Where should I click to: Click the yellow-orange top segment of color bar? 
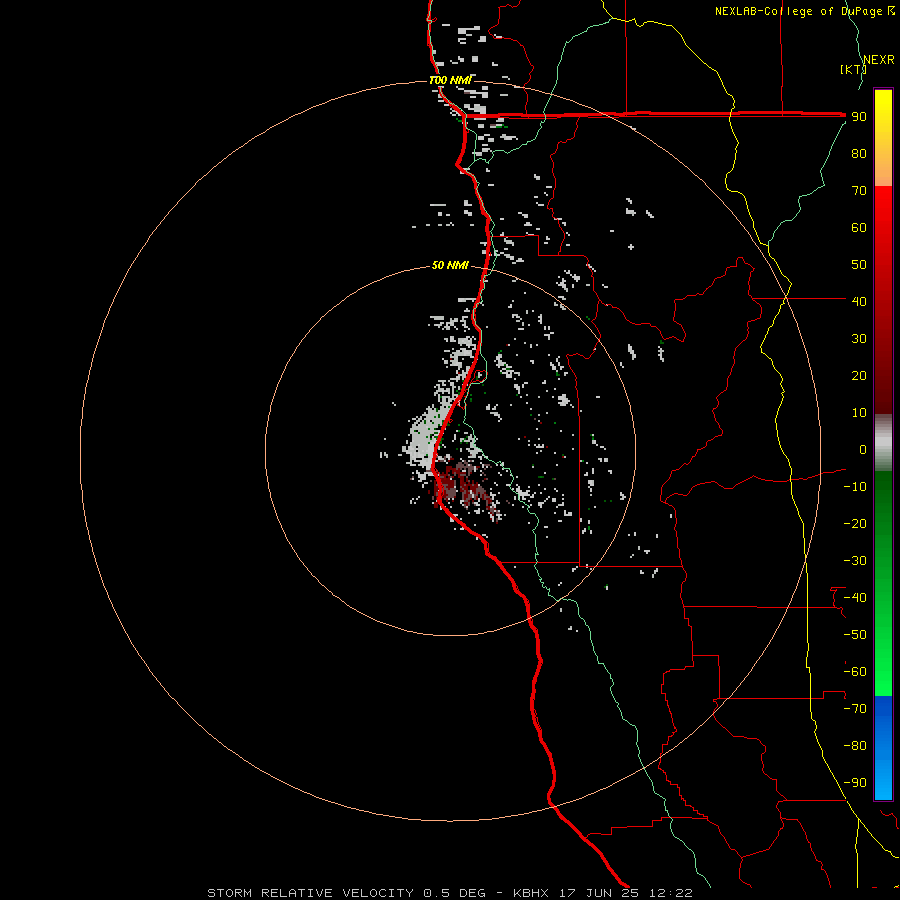pos(883,138)
